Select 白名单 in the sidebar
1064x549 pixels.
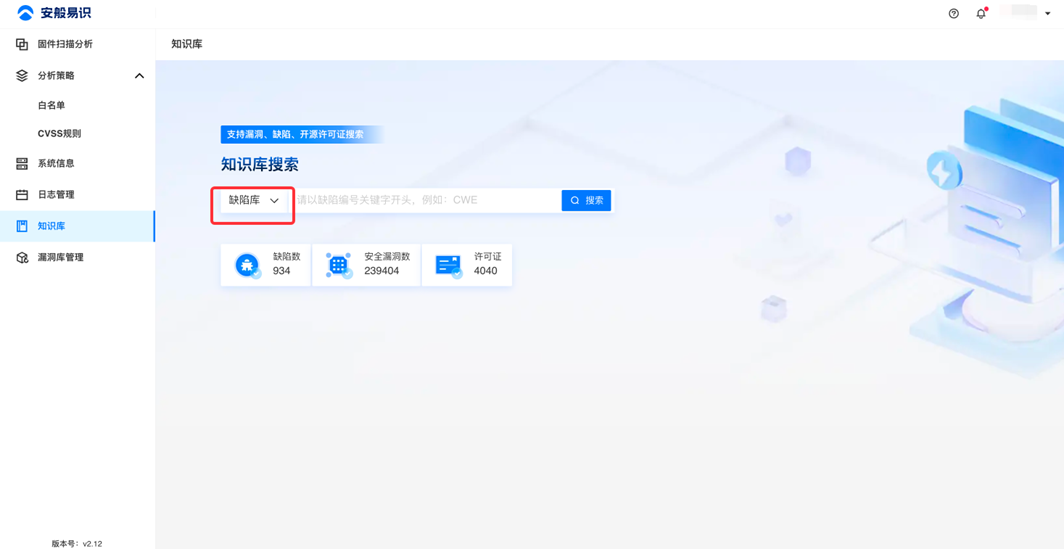point(51,105)
